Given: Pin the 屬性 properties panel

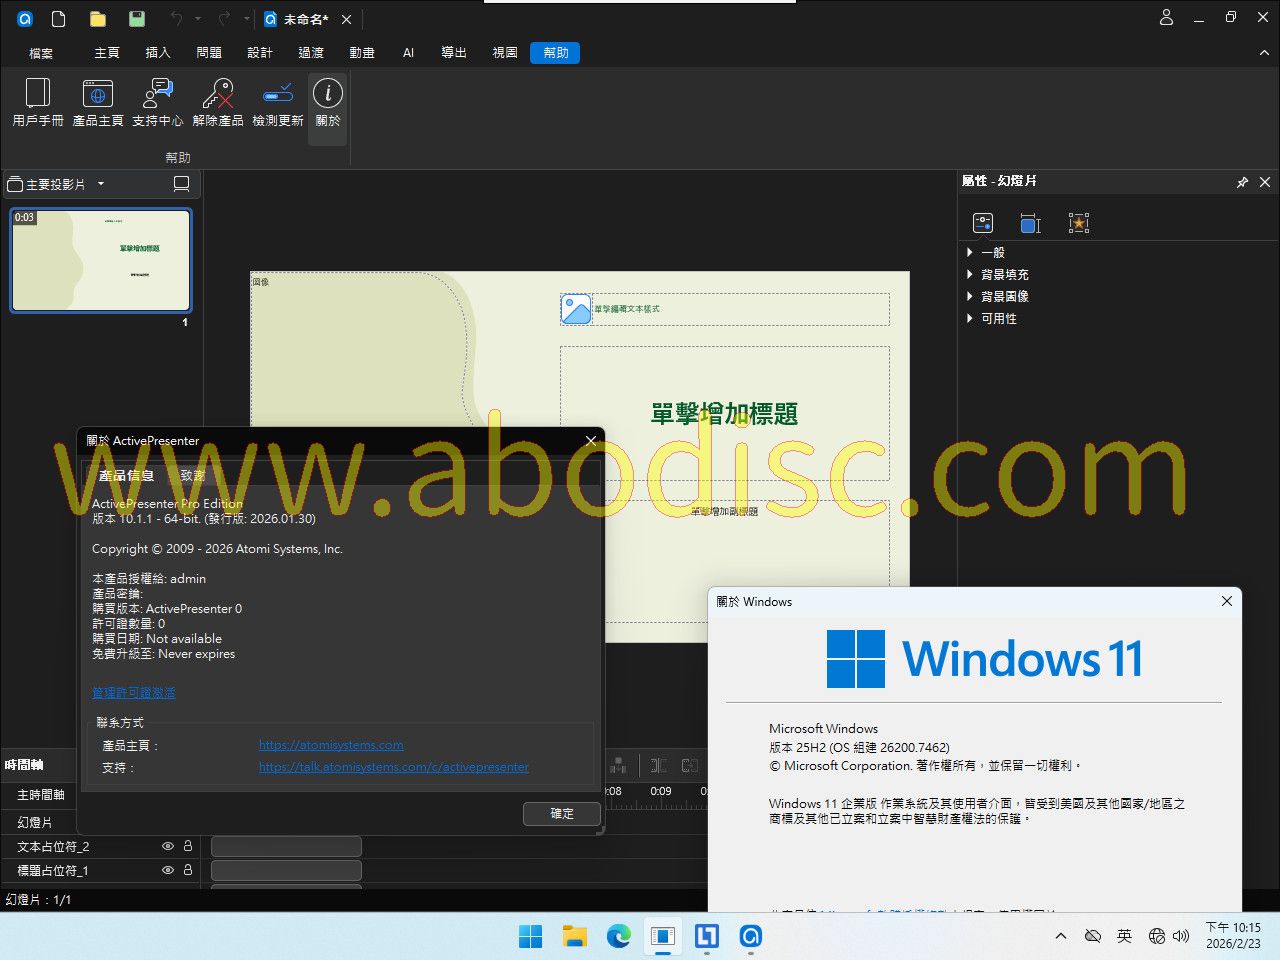Looking at the screenshot, I should [1242, 182].
